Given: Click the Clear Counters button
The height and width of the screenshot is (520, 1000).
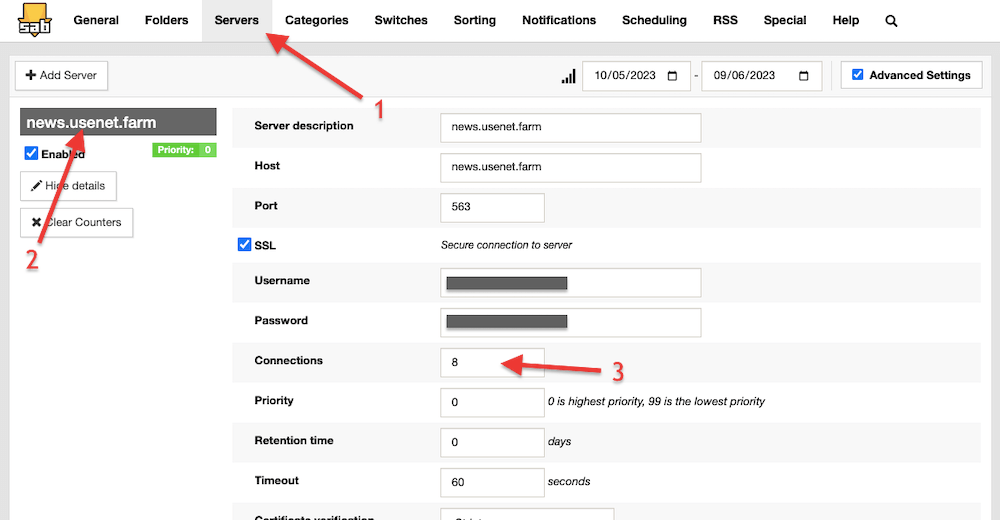Looking at the screenshot, I should (x=76, y=222).
